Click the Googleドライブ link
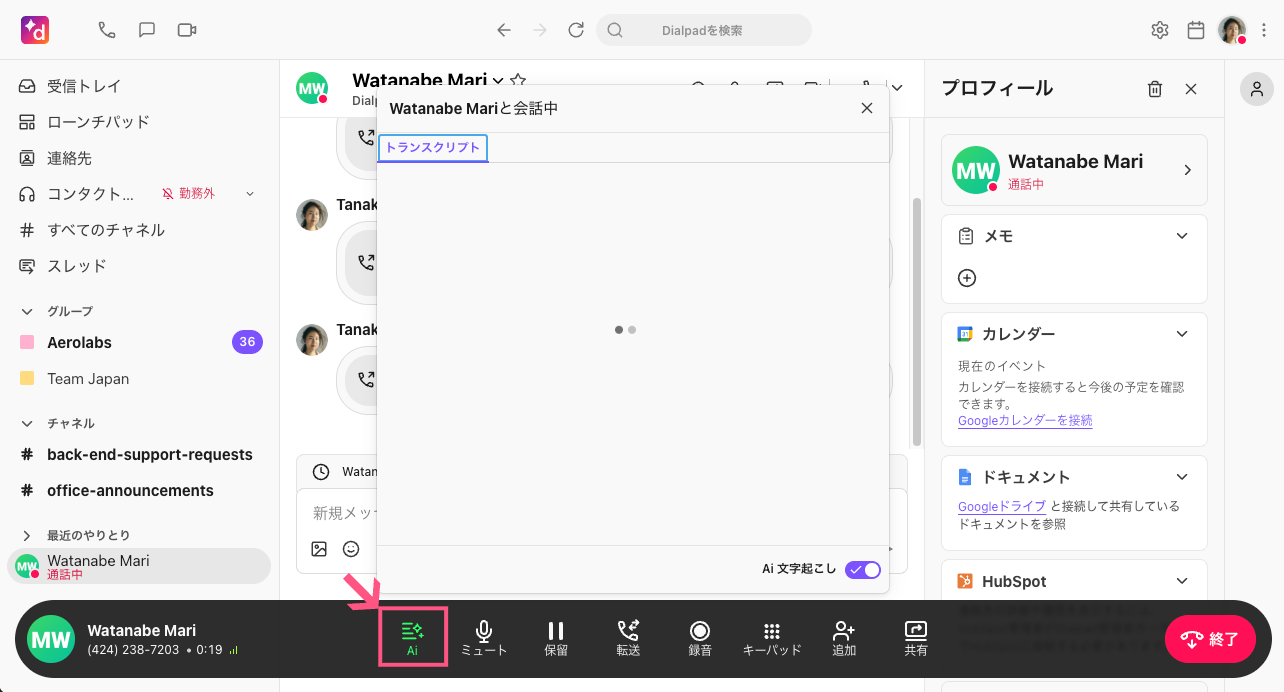 tap(1002, 507)
